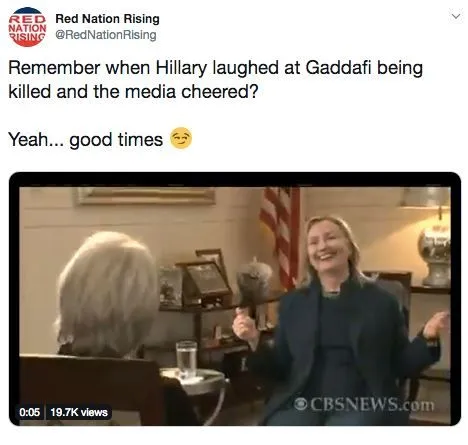Click the smirking face emoji
The image size is (468, 445).
tap(181, 138)
